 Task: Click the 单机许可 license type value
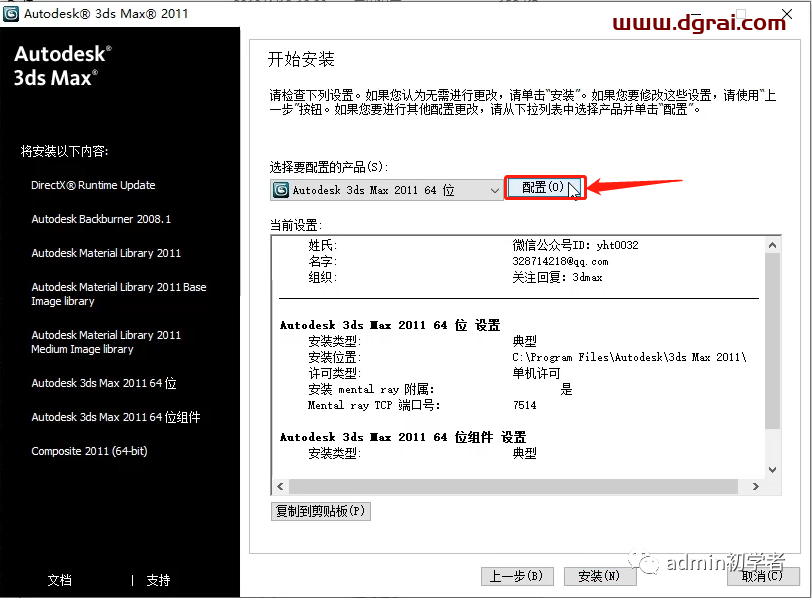[536, 373]
